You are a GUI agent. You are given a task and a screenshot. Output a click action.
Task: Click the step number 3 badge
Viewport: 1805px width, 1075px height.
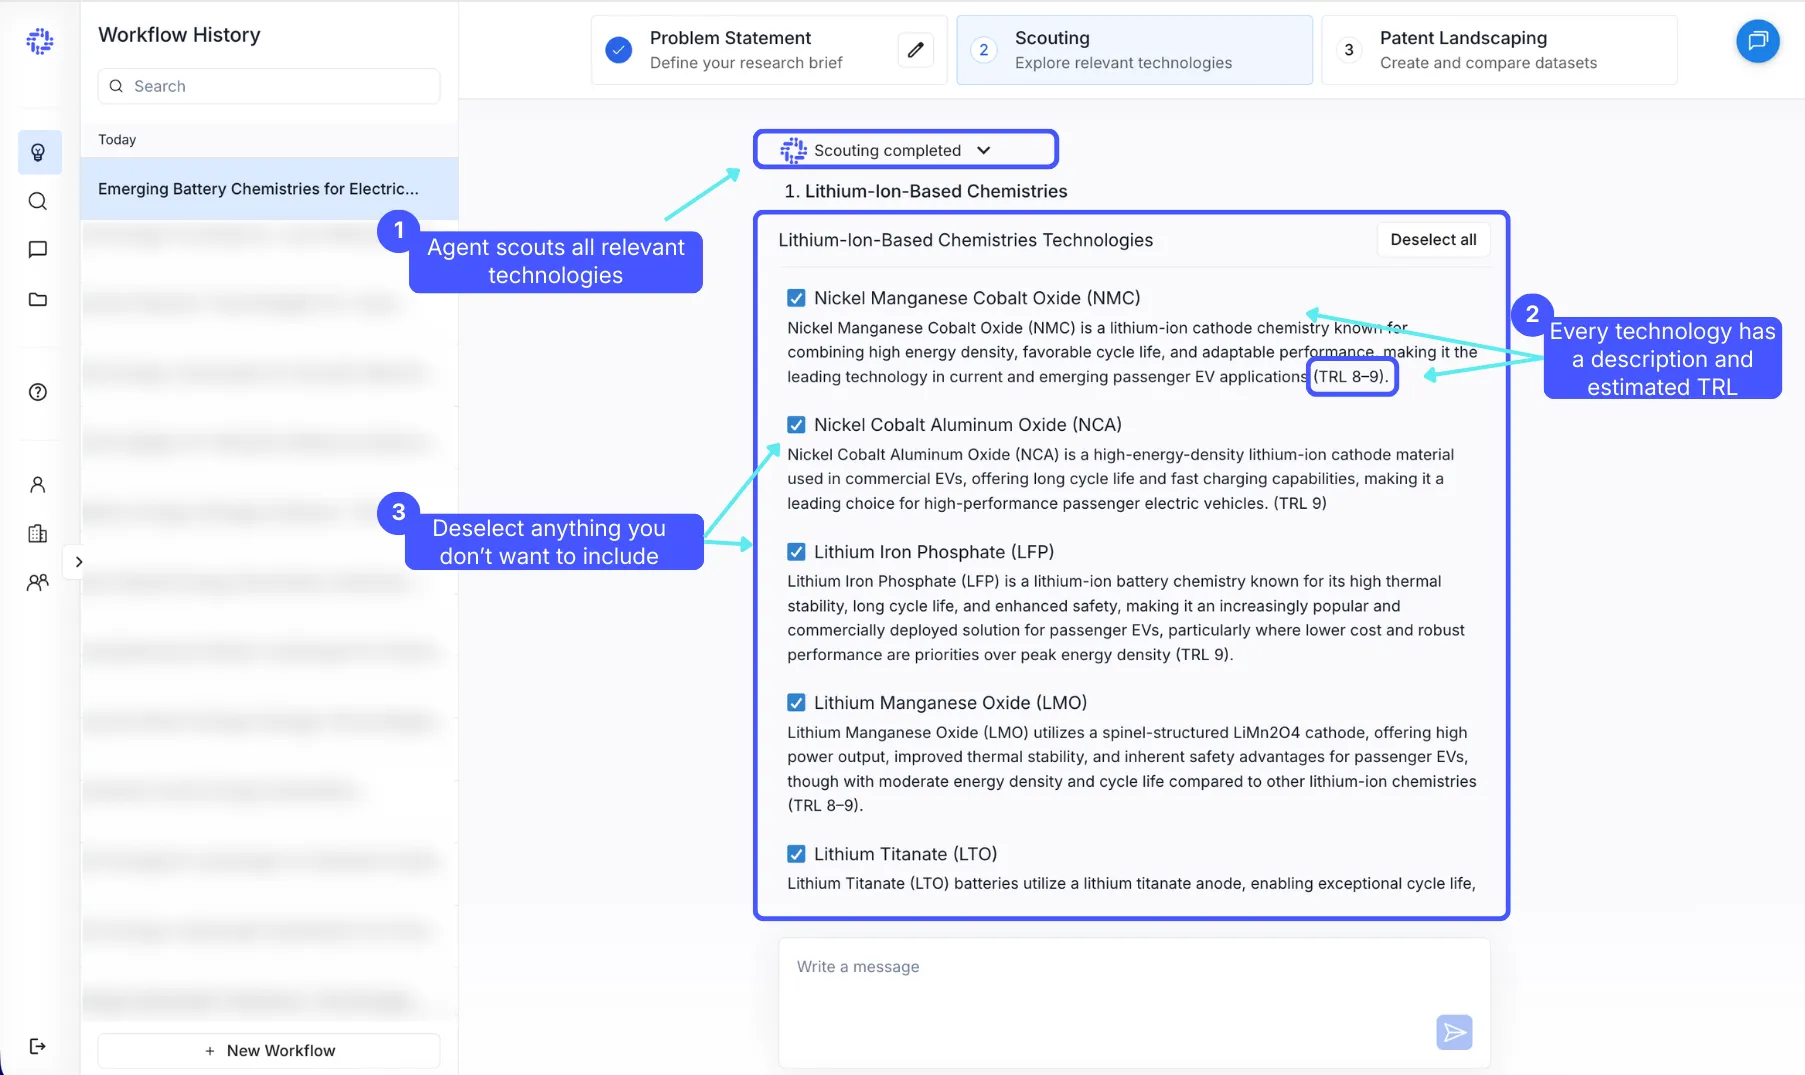pos(1349,50)
